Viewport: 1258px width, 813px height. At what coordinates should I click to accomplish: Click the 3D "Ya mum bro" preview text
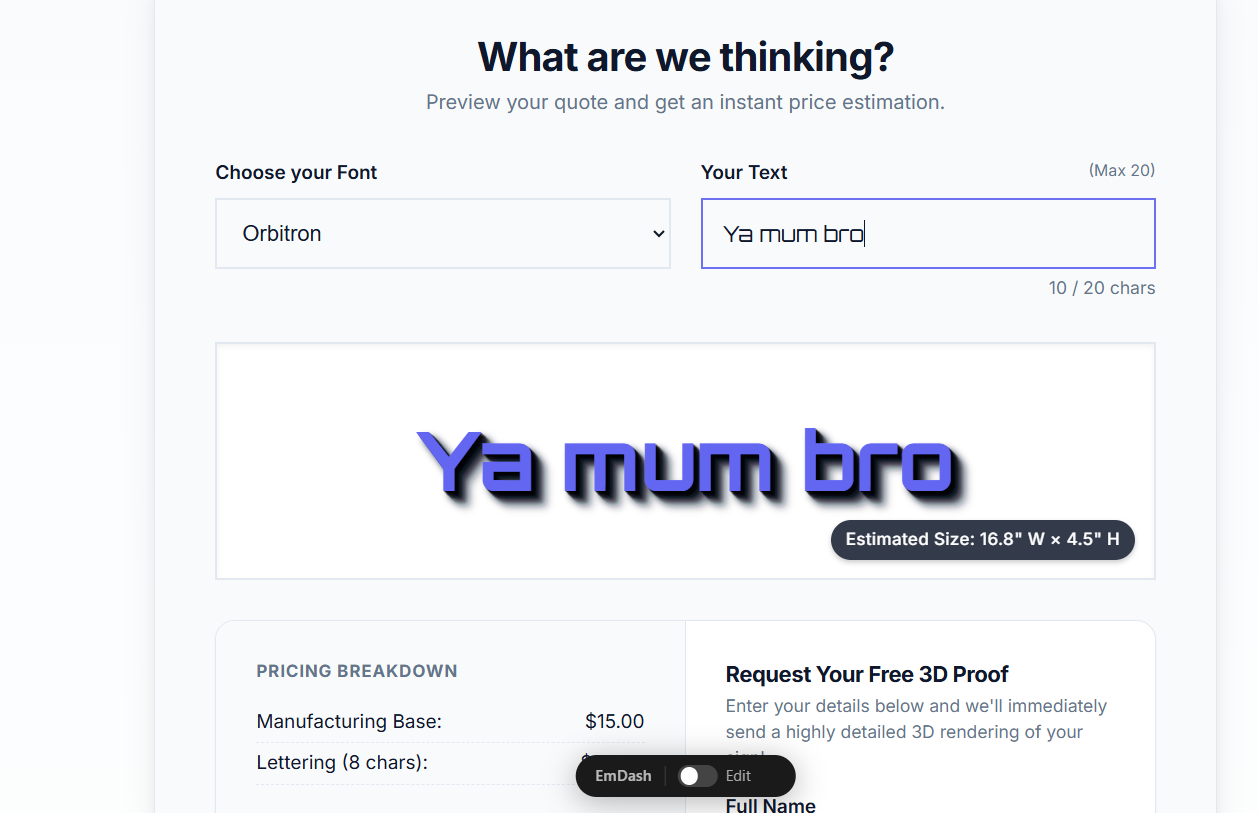(687, 464)
